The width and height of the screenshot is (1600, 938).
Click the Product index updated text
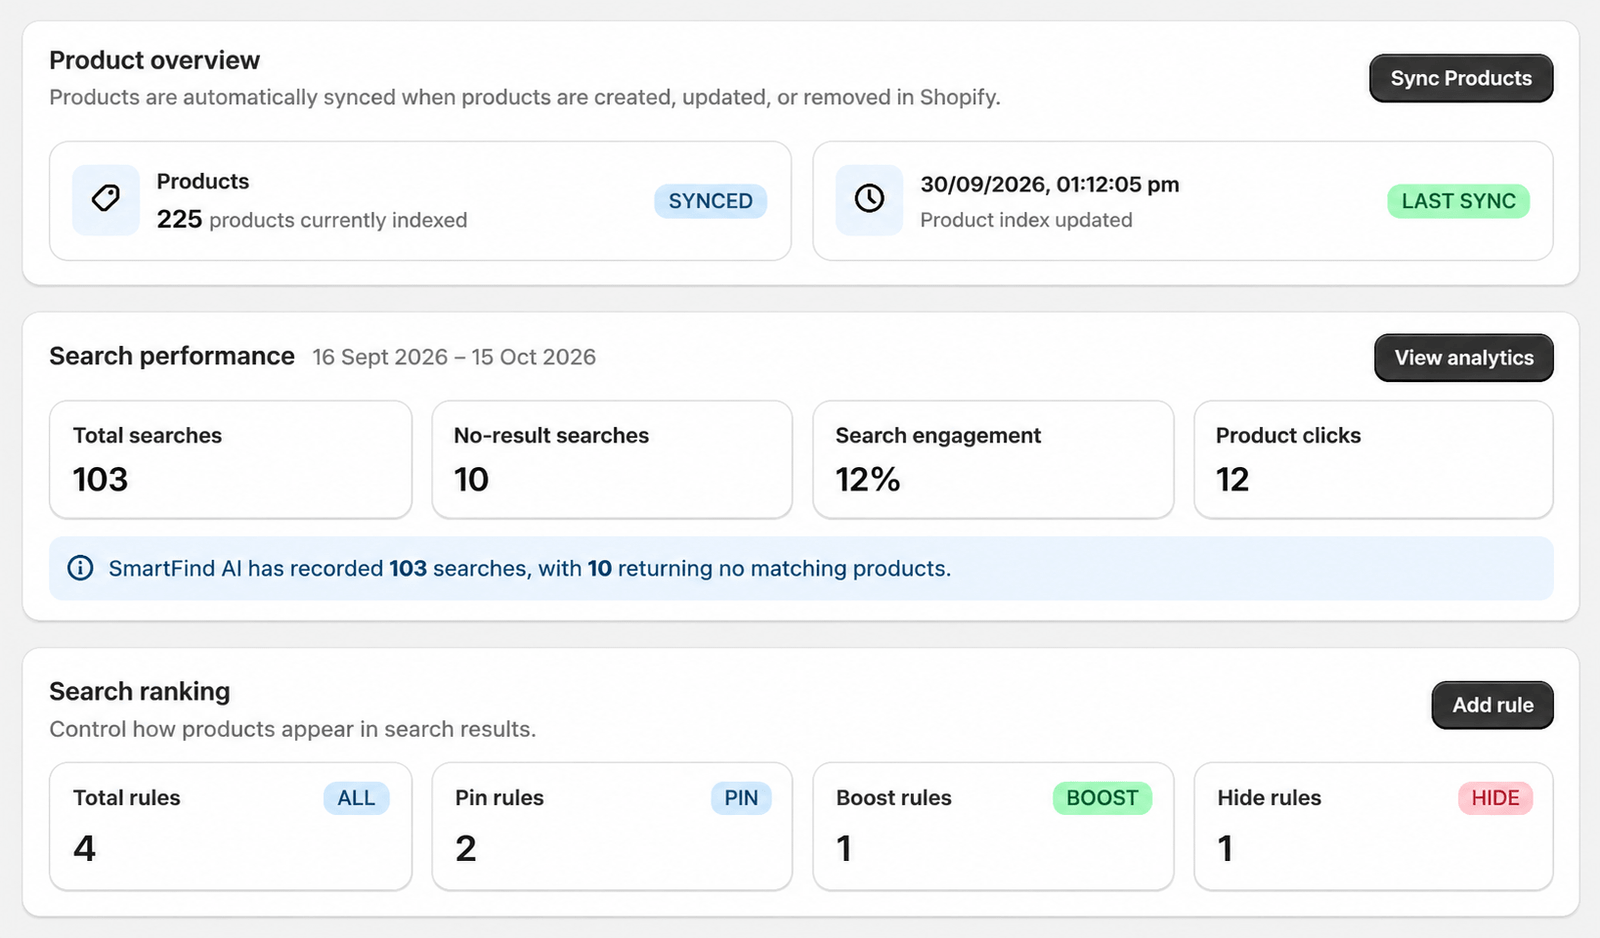pos(1026,220)
